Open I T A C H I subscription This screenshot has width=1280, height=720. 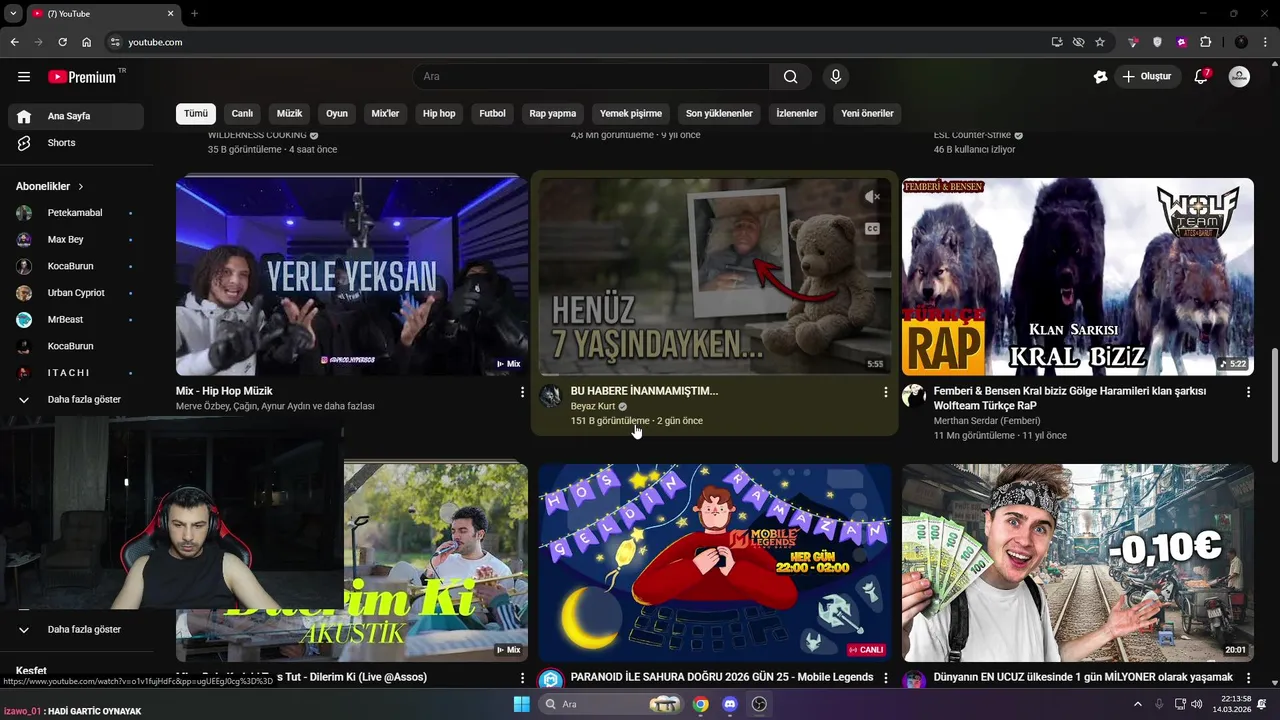[76, 373]
